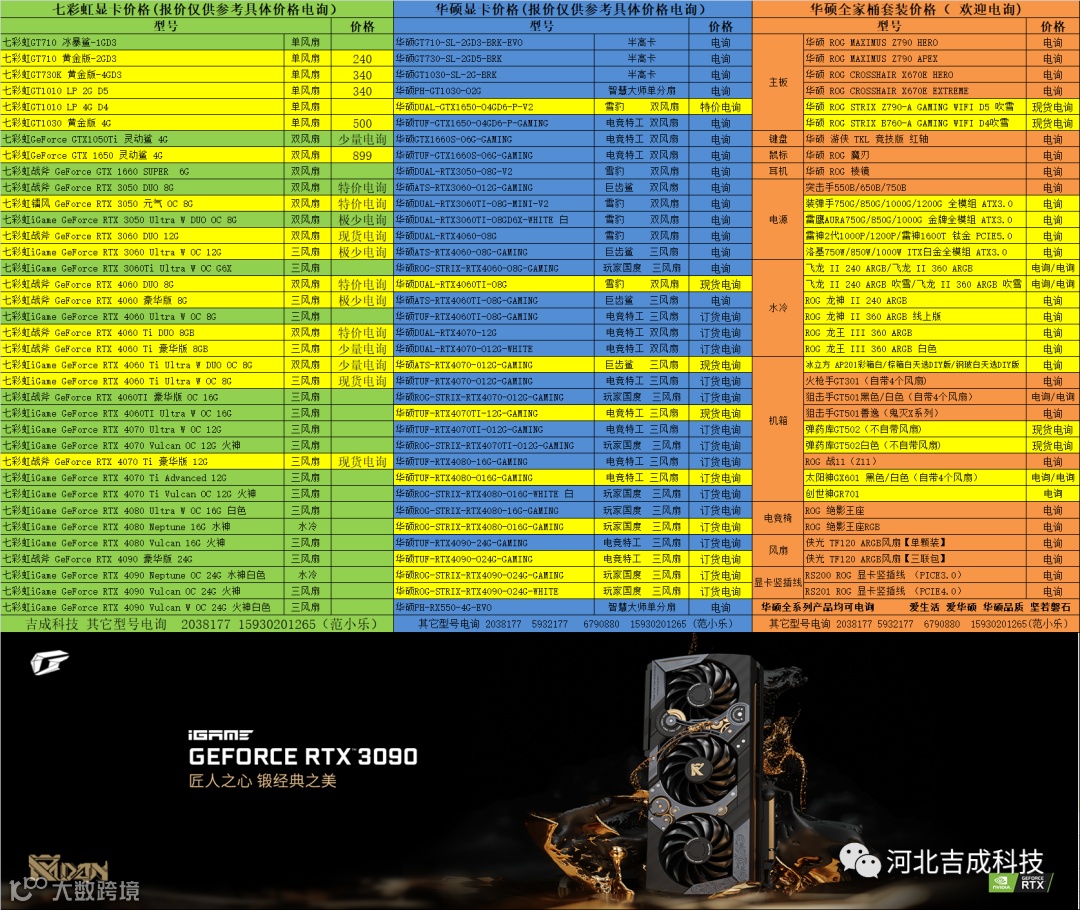This screenshot has height=910, width=1080.
Task: Select row '华硕GT710-SL-2GD3-BRK-EVO'
Action: [572, 42]
